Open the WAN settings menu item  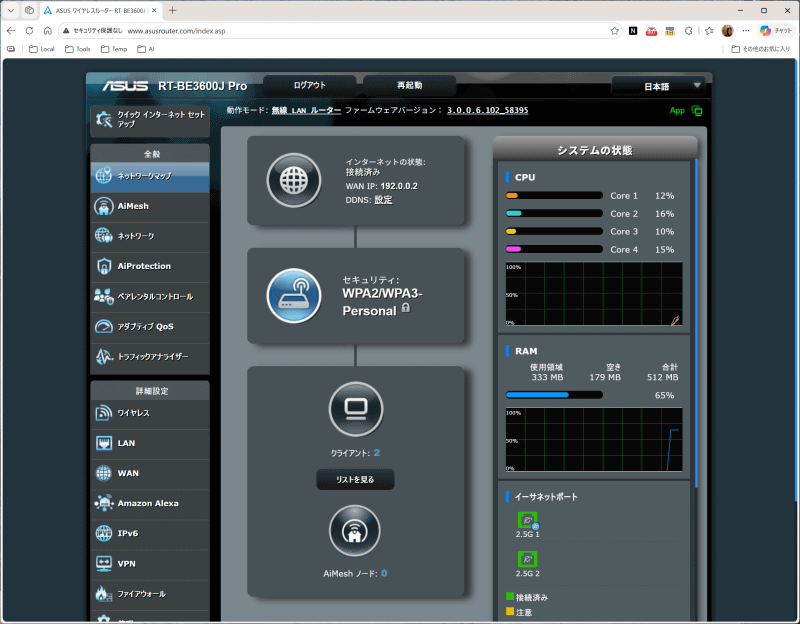point(150,473)
